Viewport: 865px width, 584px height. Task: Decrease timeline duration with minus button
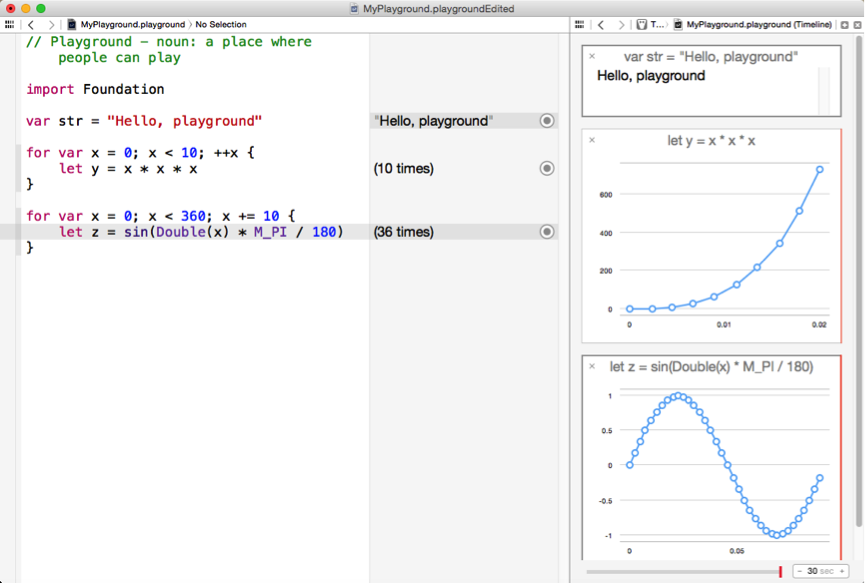tap(799, 571)
